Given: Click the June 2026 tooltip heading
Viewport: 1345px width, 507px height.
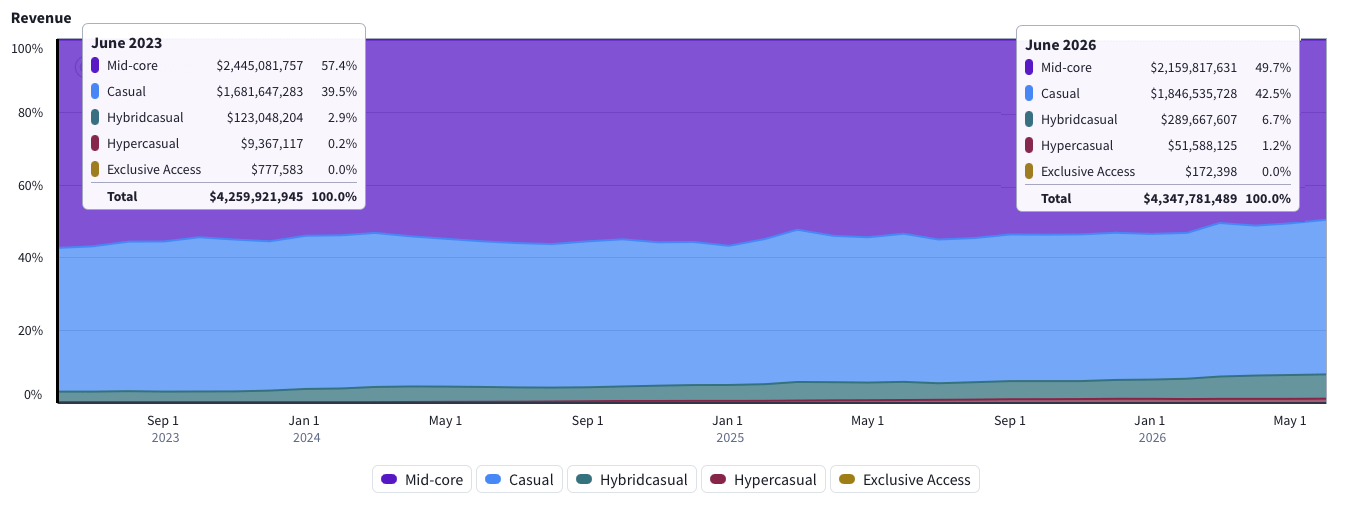Looking at the screenshot, I should click(x=1061, y=45).
